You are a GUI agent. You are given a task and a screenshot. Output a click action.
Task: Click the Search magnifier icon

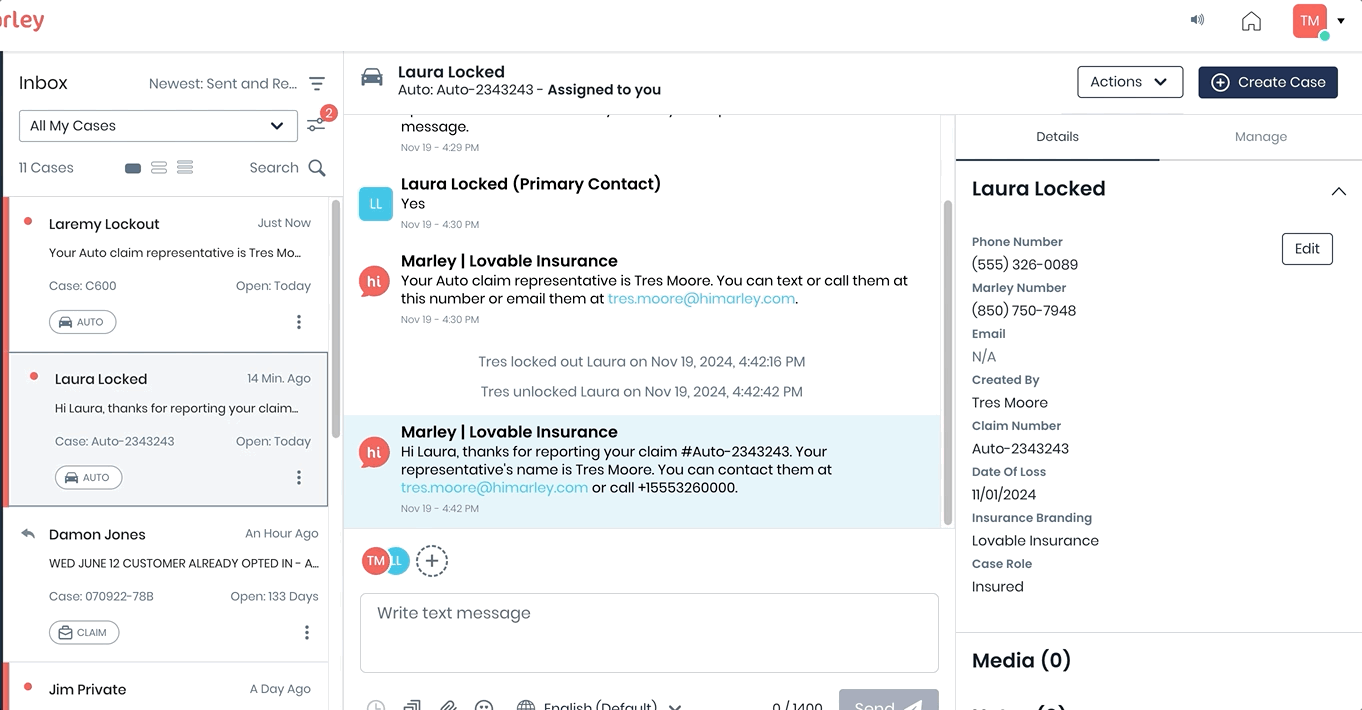click(x=317, y=168)
